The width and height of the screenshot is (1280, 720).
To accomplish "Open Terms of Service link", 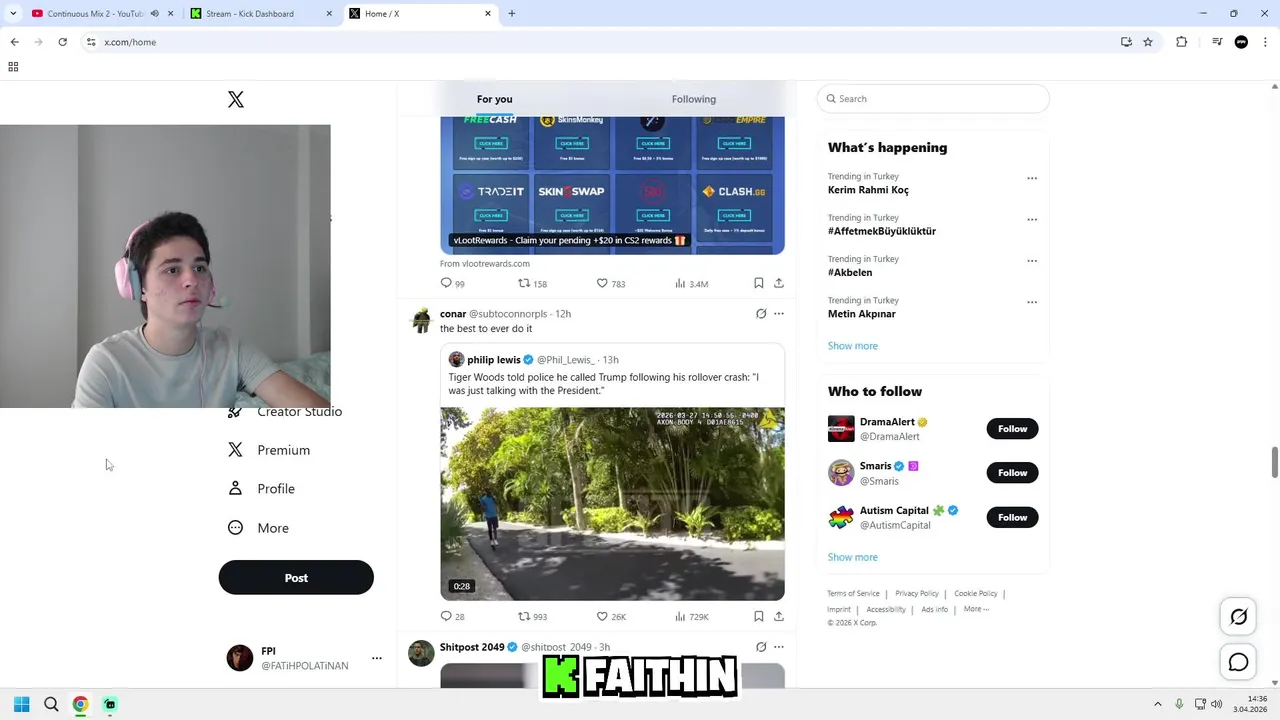I will click(x=853, y=594).
